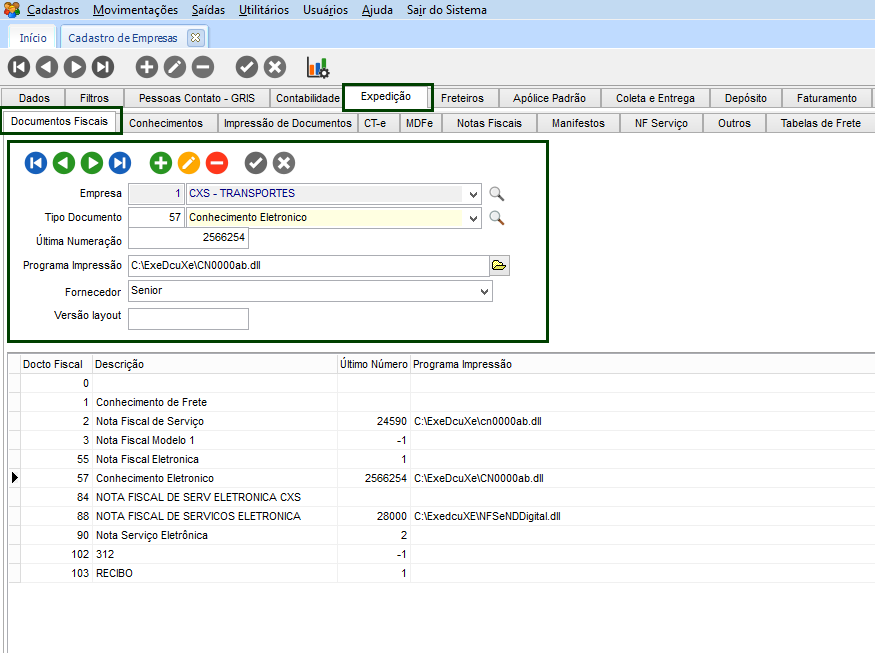Open the Faturamento tab
Screen dimensions: 875x653
826,98
